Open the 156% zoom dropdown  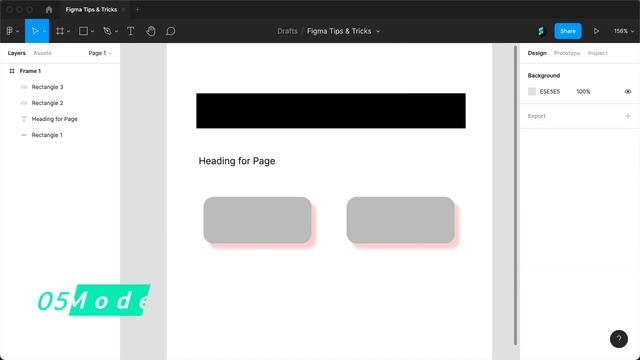624,31
